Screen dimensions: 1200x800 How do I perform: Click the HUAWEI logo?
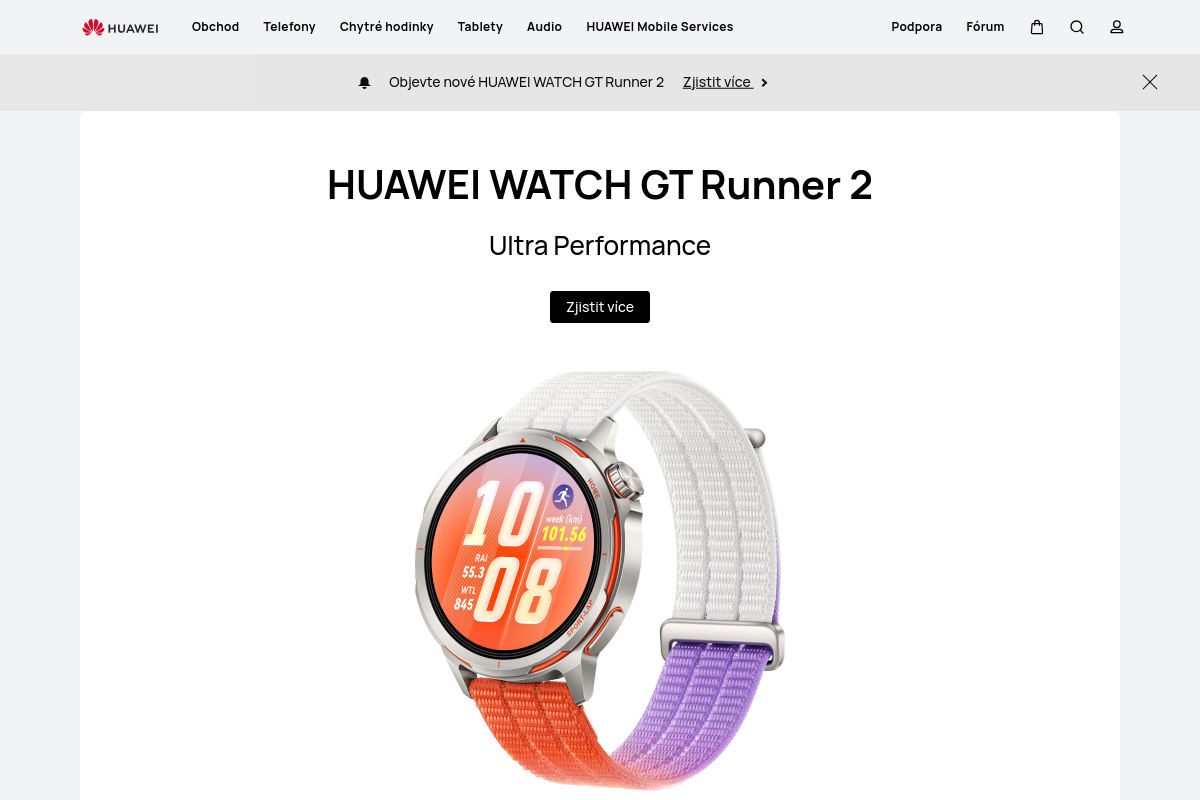click(120, 27)
